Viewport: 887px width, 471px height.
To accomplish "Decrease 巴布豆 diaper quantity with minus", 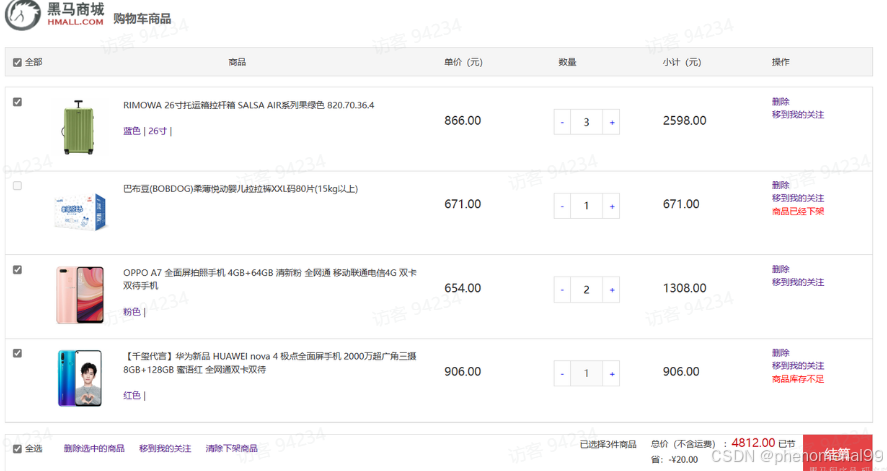I will tap(562, 206).
